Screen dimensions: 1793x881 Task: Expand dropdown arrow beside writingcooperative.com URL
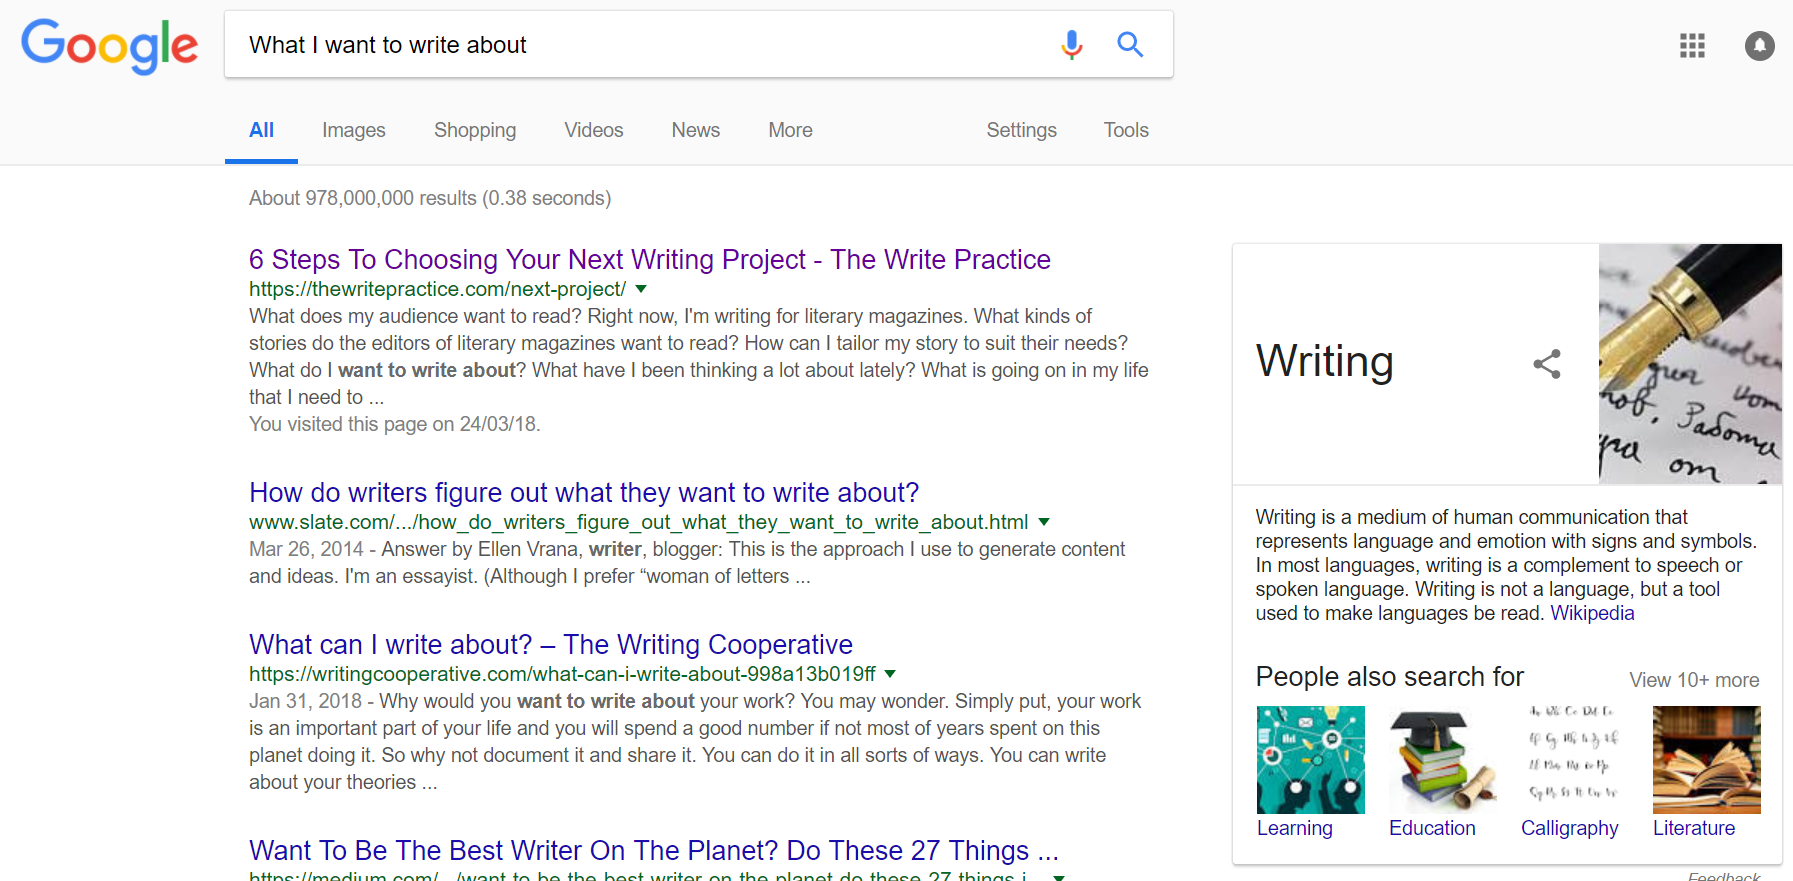[890, 674]
